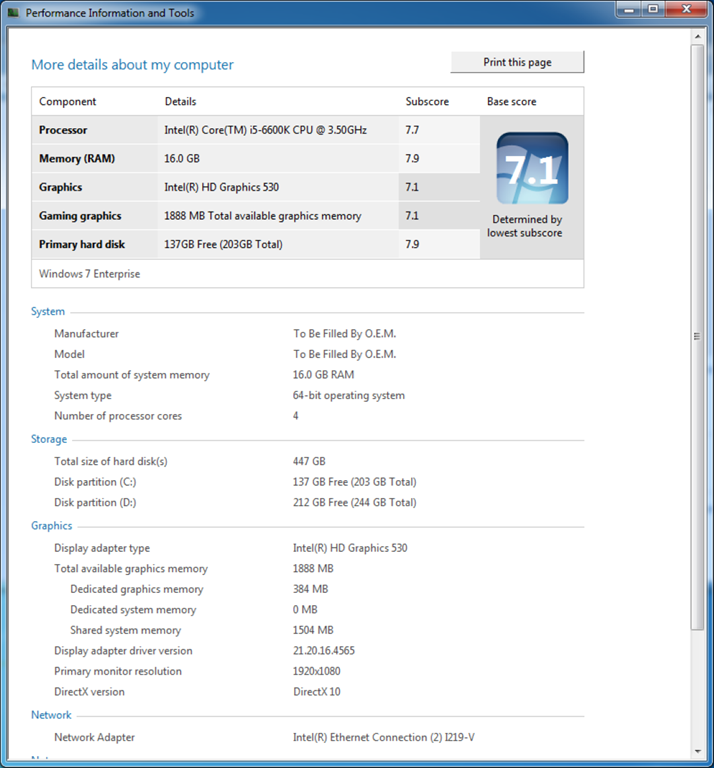714x768 pixels.
Task: Click the 447 GB total hard disk value
Action: click(309, 461)
